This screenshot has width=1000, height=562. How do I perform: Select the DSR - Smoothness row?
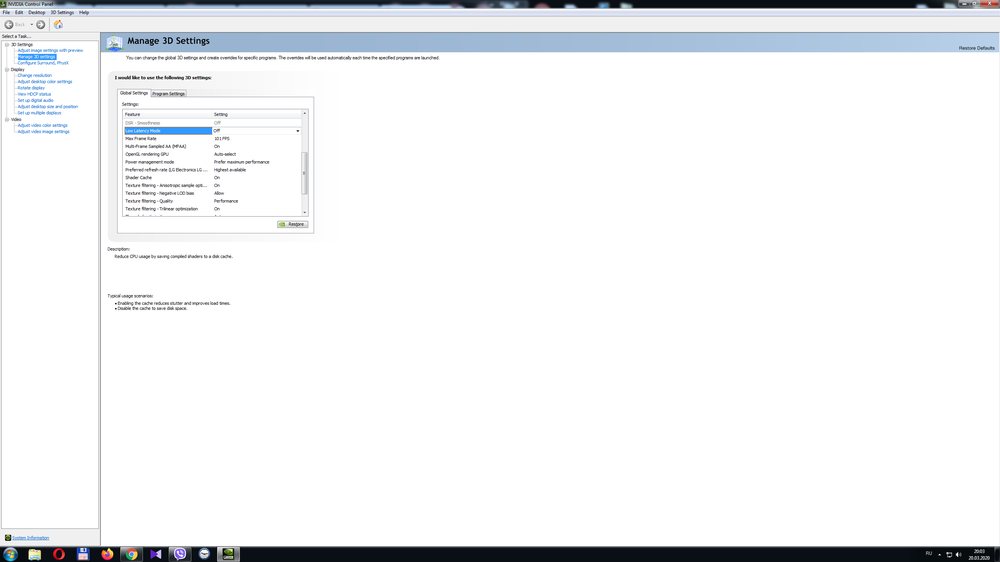click(212, 123)
